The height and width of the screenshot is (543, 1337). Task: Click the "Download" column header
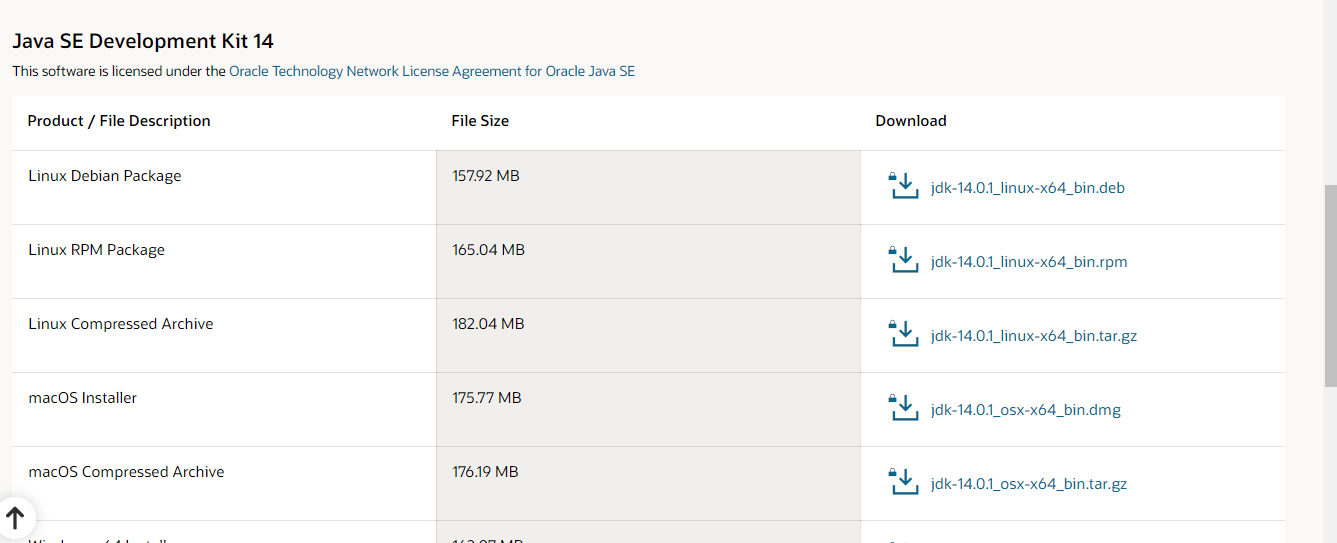click(x=911, y=121)
